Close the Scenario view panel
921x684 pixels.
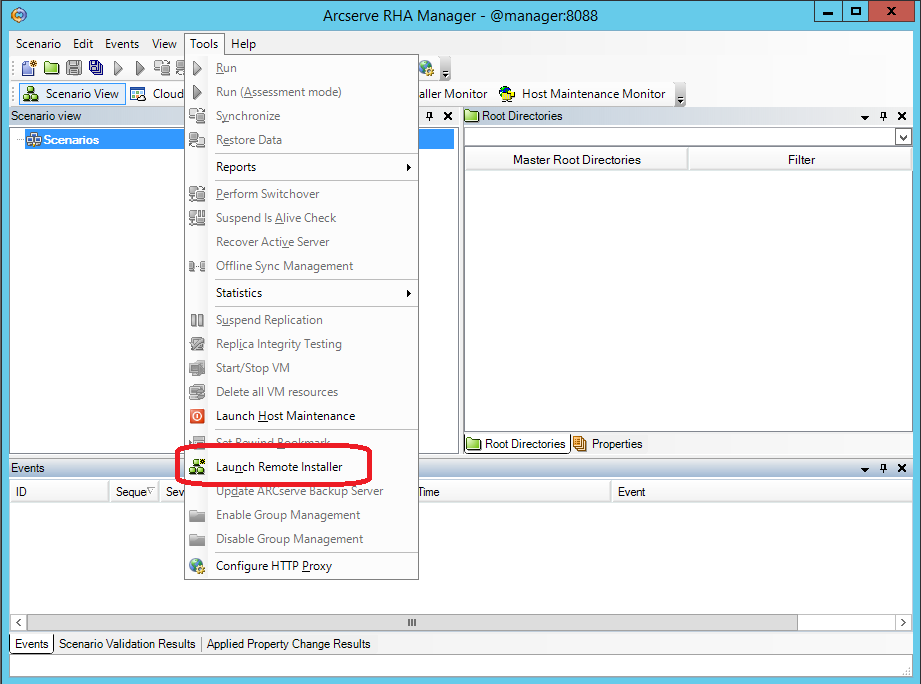point(448,116)
